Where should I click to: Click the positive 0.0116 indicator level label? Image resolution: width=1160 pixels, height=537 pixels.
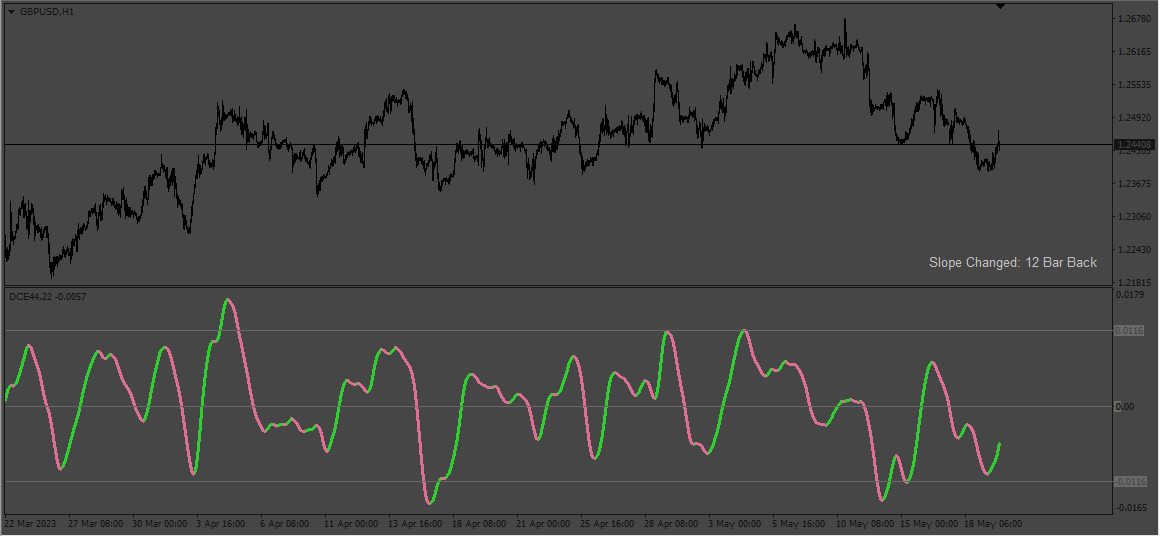pos(1130,331)
